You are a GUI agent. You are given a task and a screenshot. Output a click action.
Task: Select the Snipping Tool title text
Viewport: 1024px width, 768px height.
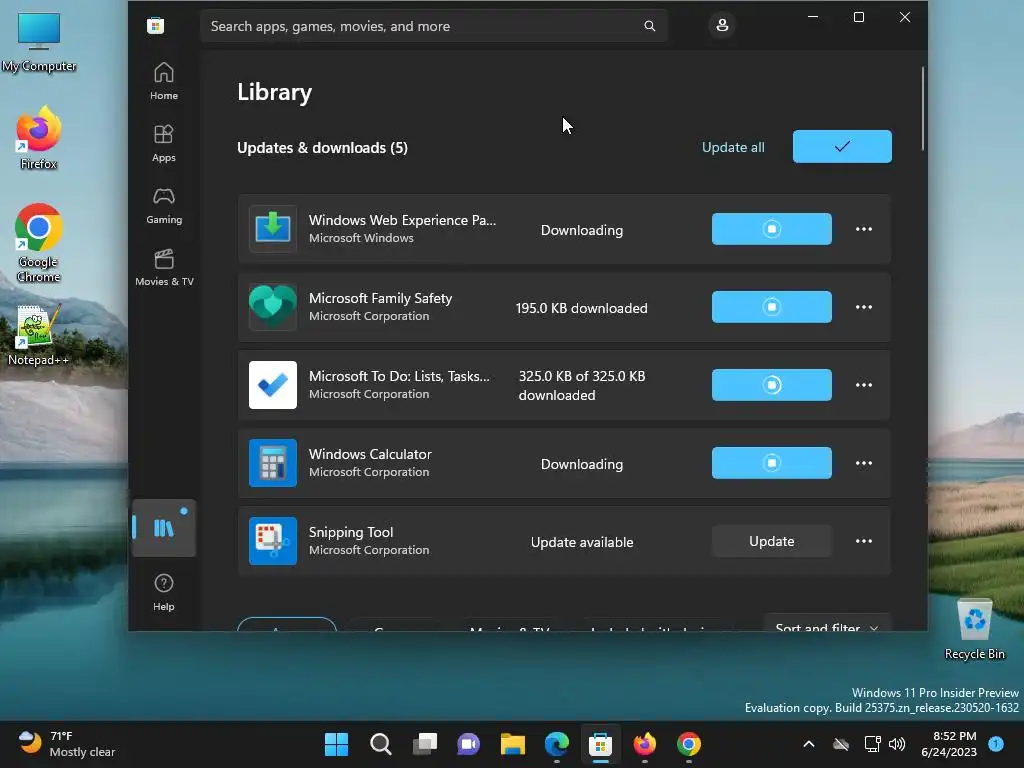[351, 532]
